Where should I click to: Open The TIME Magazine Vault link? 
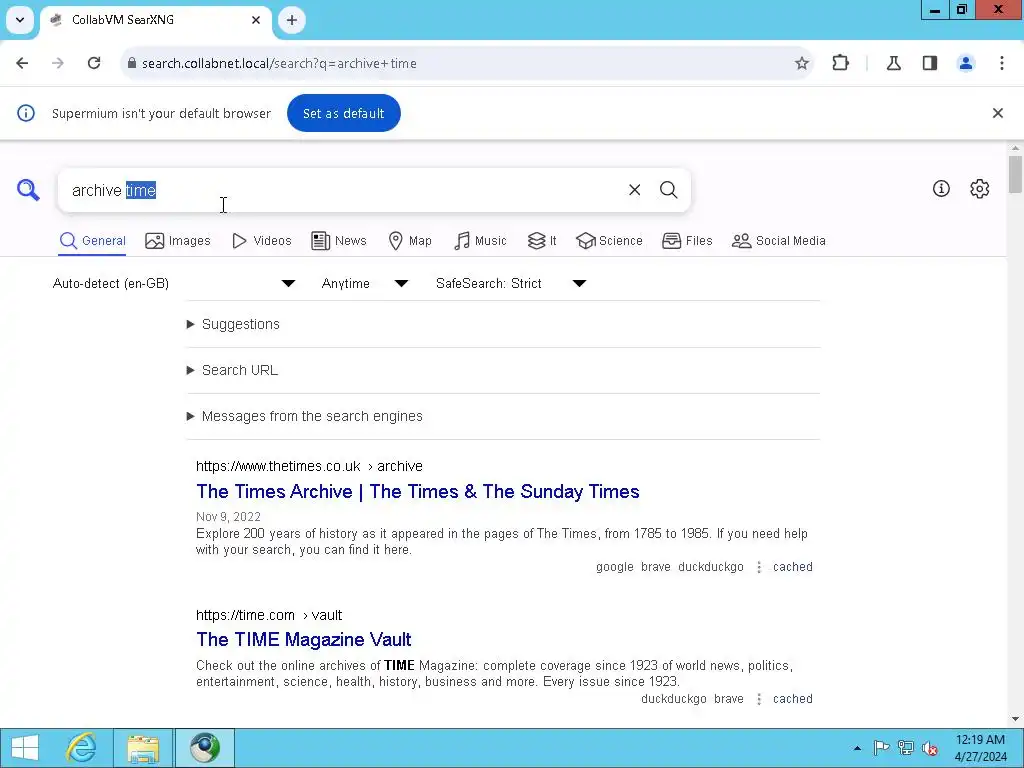click(x=304, y=639)
